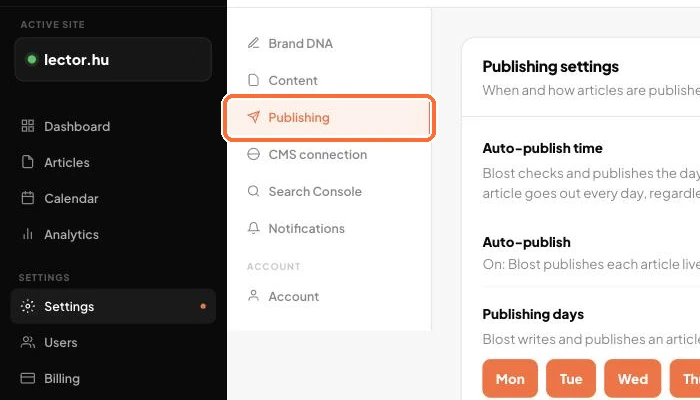
Task: Open the Notifications settings tab
Action: tap(329, 229)
